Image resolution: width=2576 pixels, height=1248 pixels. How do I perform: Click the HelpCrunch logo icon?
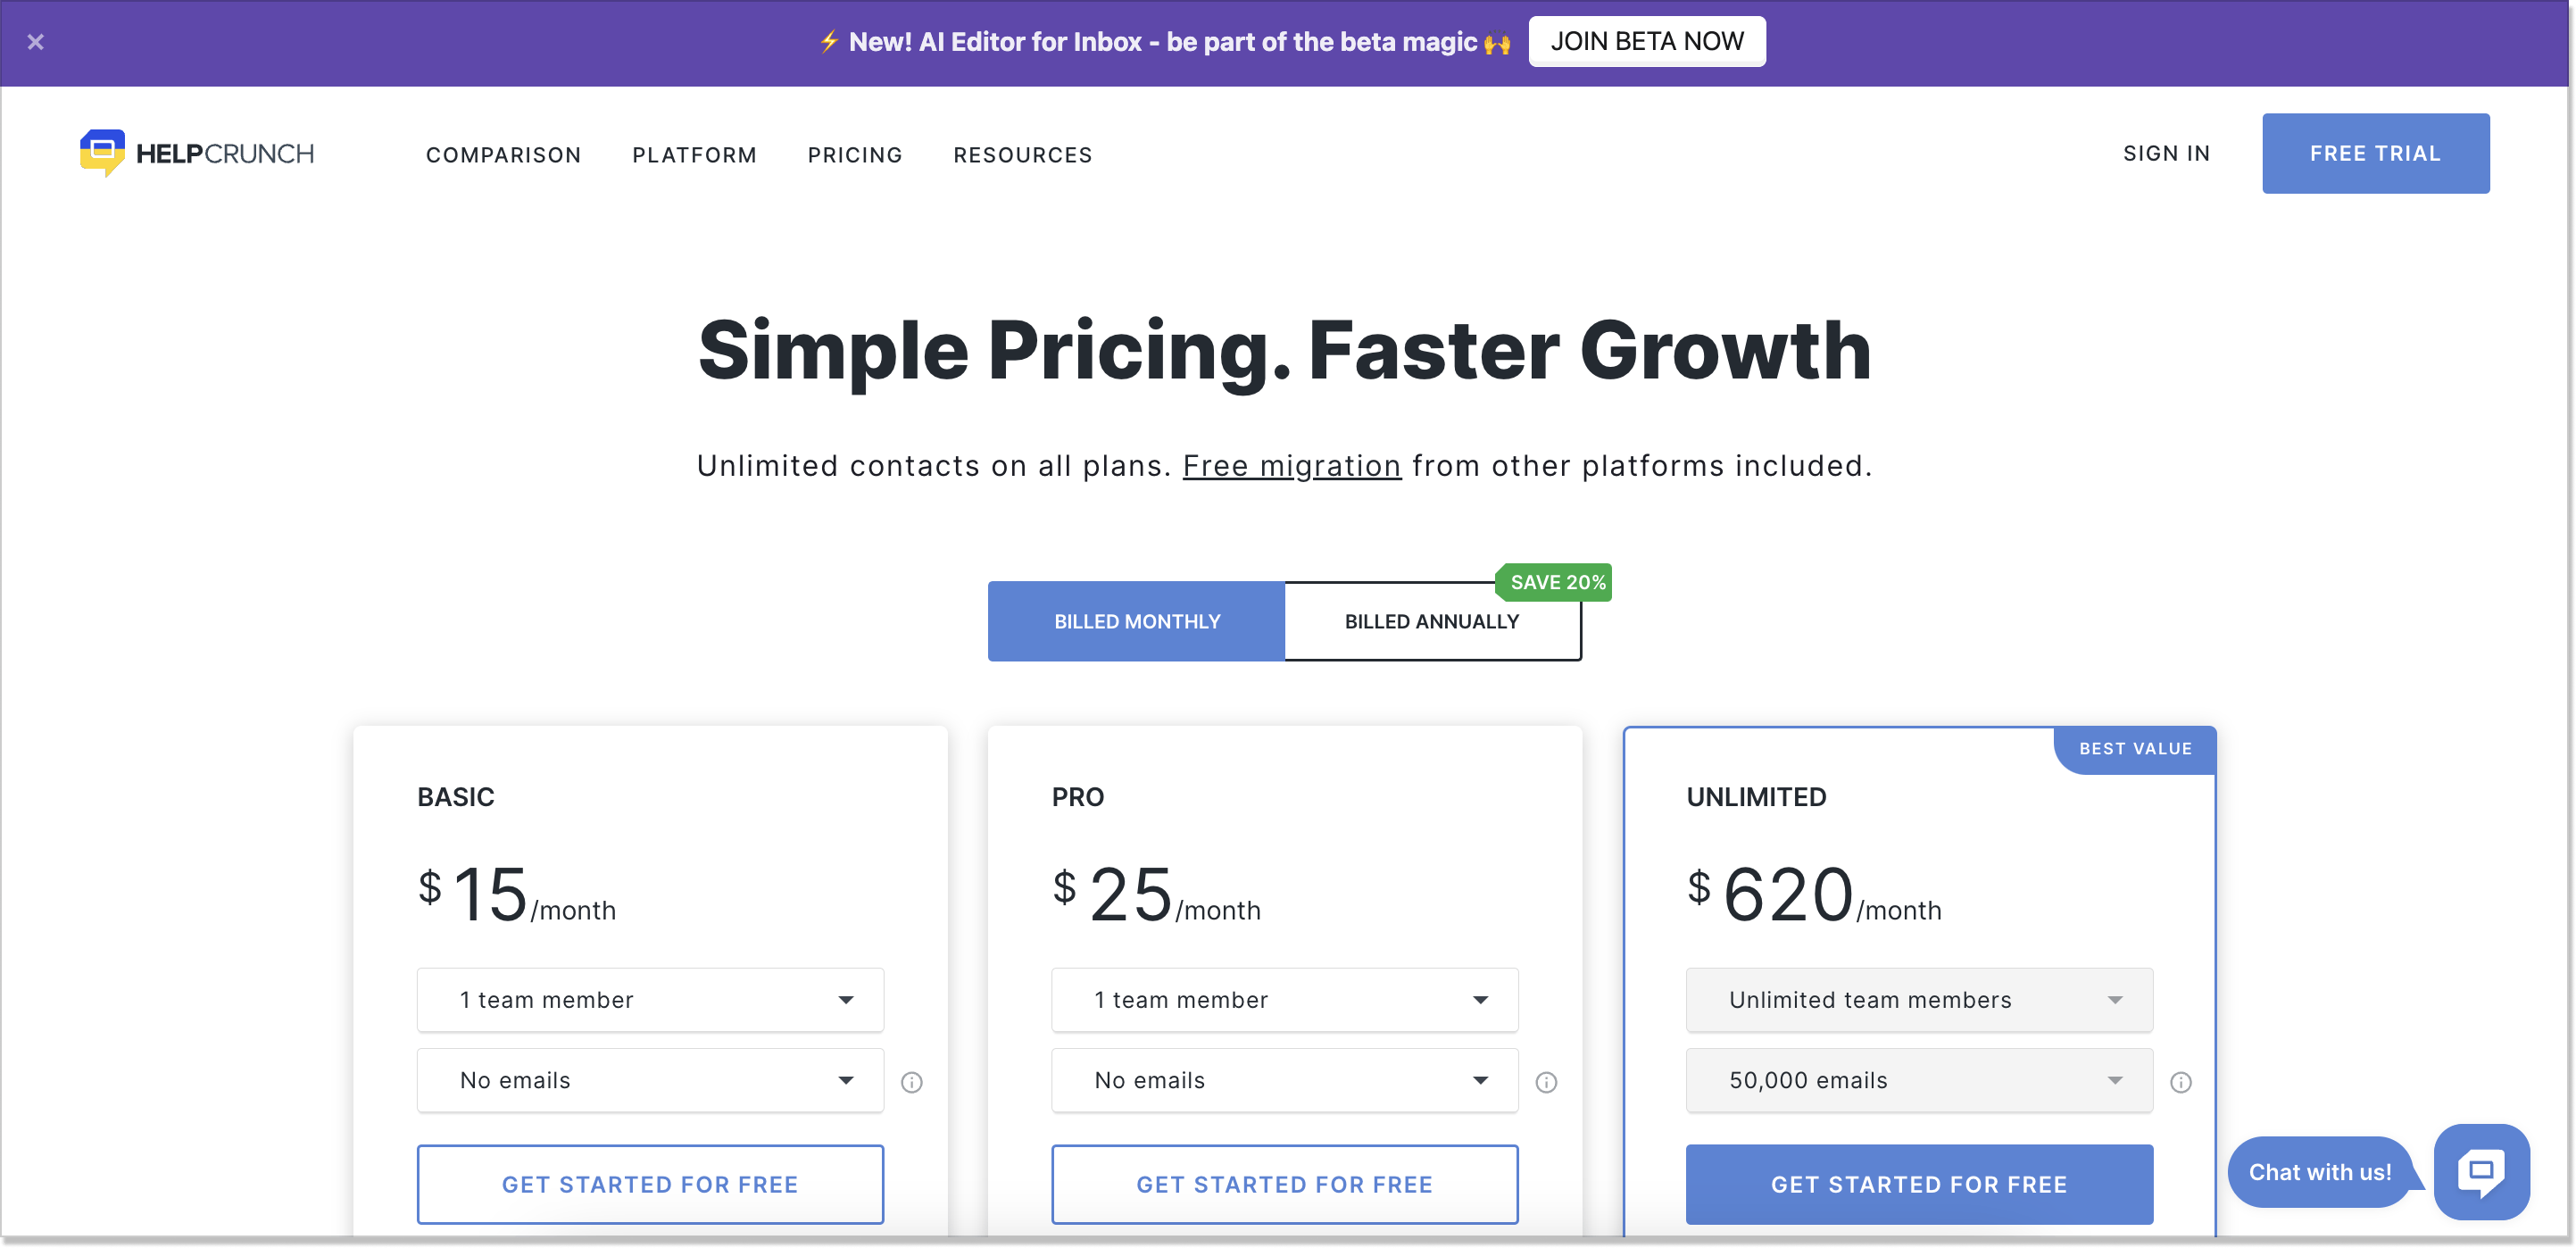[x=102, y=153]
